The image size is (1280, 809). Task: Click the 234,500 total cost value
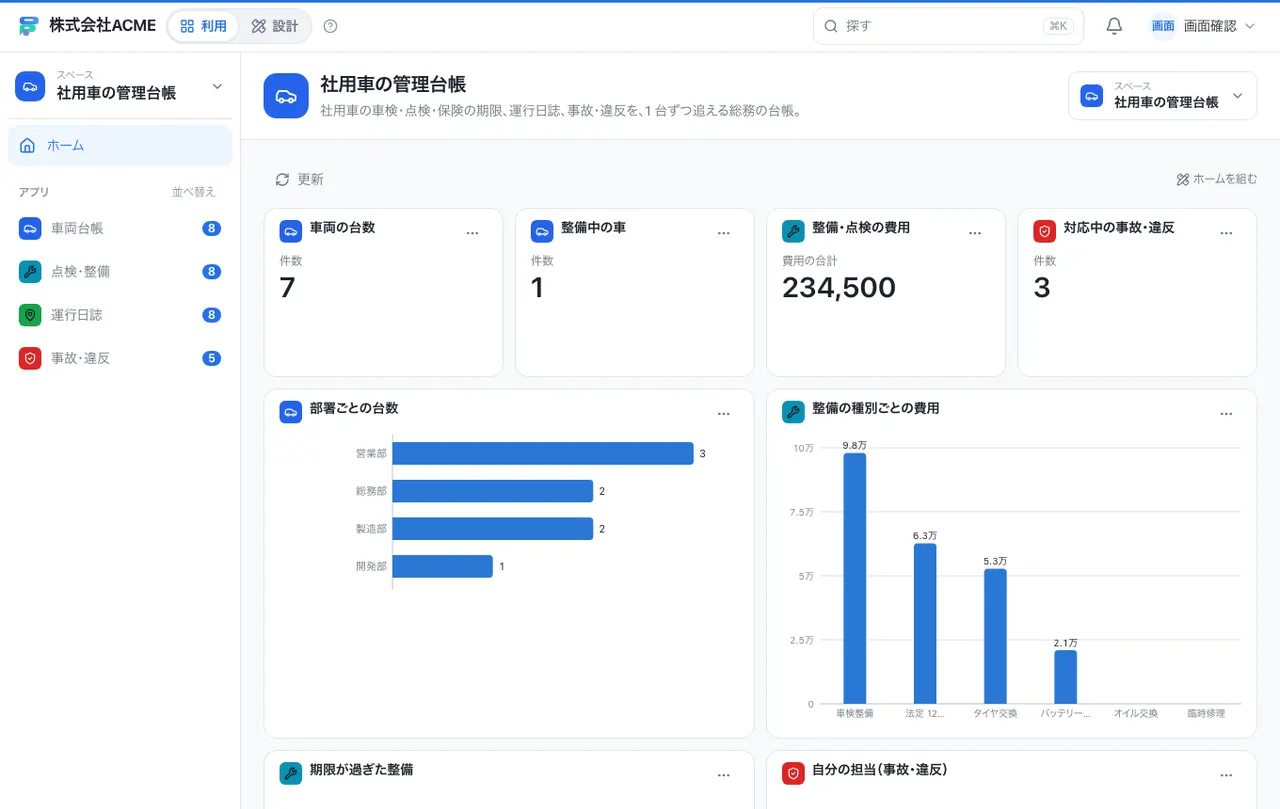839,288
